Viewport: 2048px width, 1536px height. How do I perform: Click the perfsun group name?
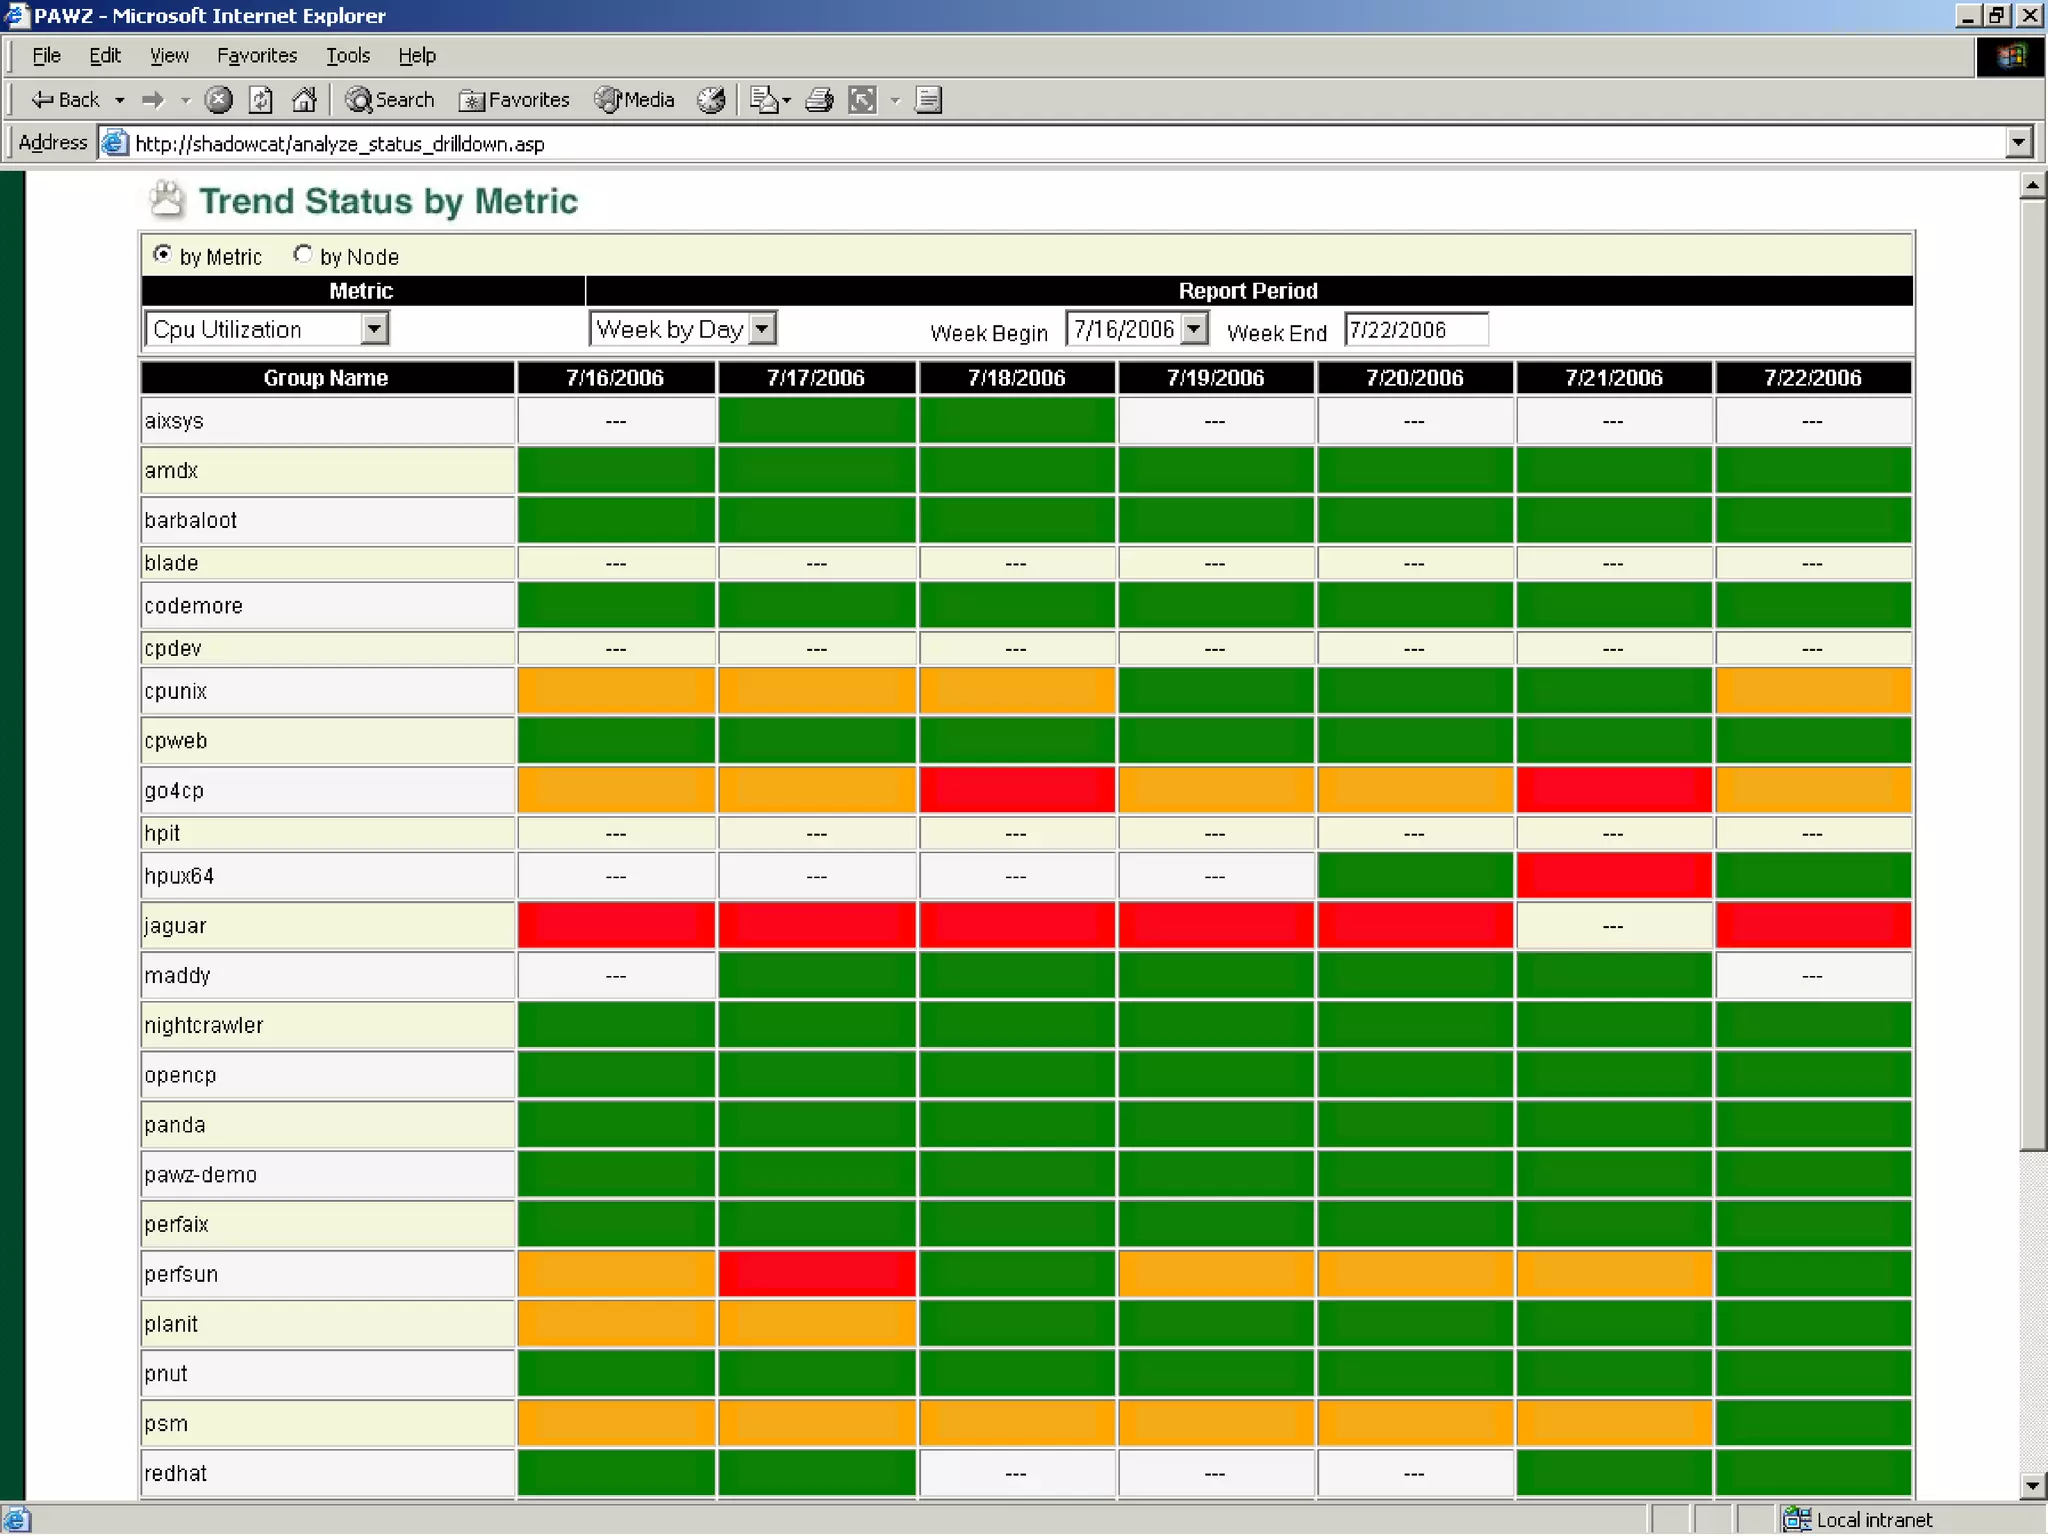point(181,1275)
